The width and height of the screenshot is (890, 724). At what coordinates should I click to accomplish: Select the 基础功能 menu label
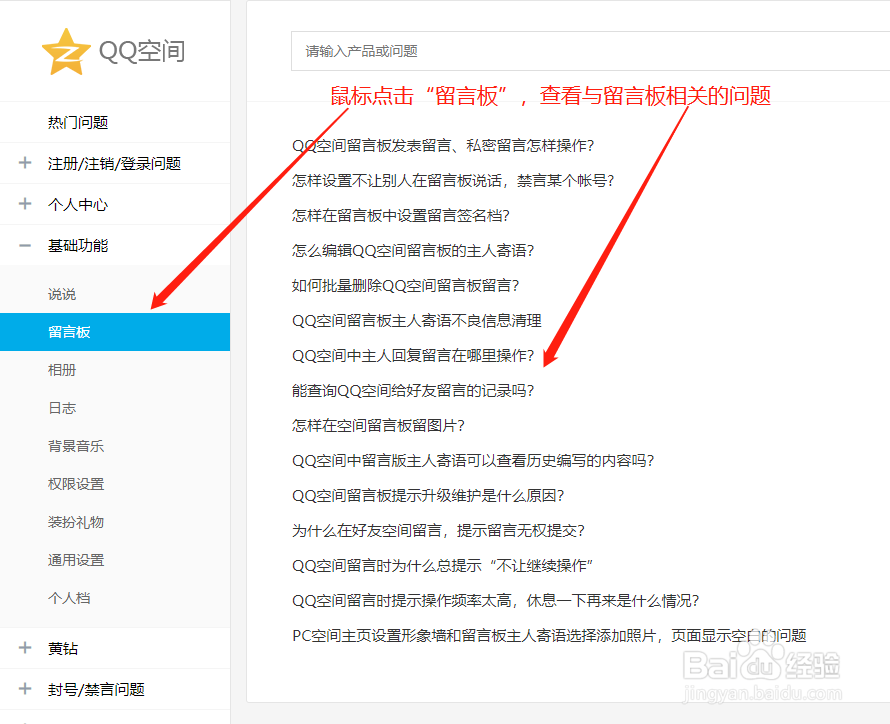78,246
